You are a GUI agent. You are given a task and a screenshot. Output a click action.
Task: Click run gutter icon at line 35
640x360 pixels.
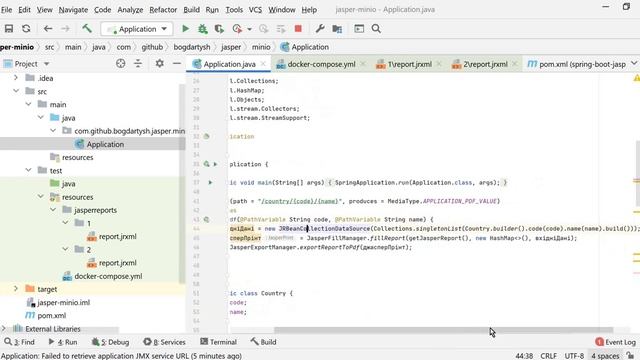click(x=215, y=164)
